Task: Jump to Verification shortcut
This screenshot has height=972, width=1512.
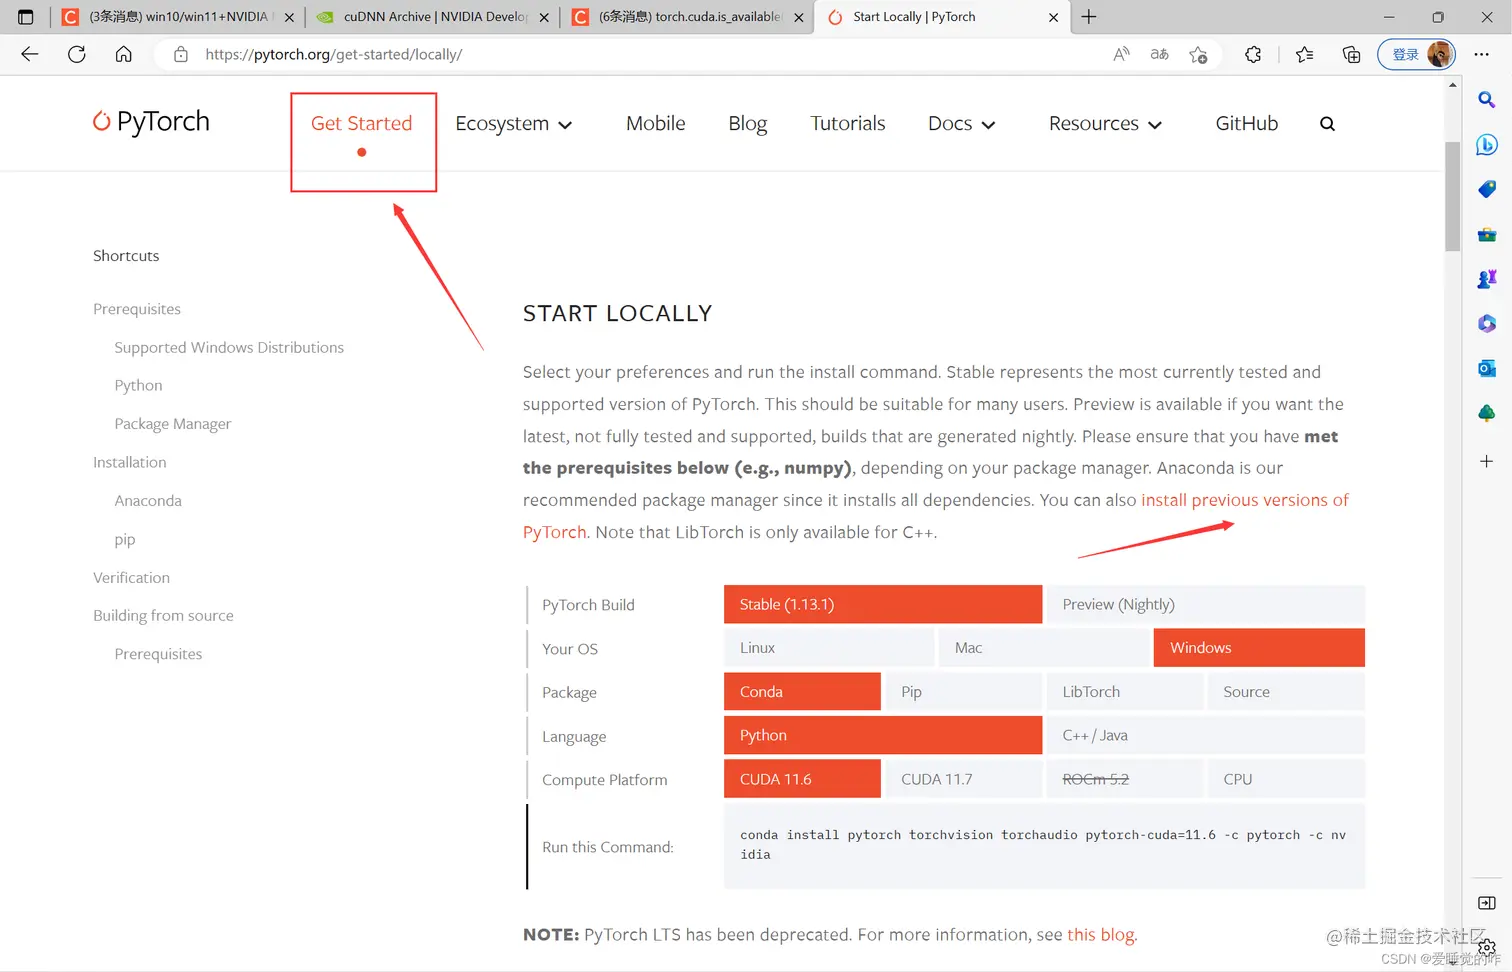Action: pyautogui.click(x=131, y=577)
